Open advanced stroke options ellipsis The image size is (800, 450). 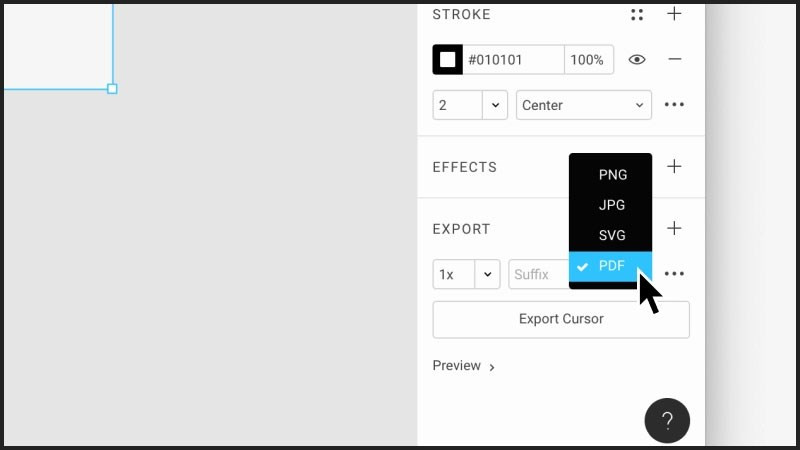(674, 105)
